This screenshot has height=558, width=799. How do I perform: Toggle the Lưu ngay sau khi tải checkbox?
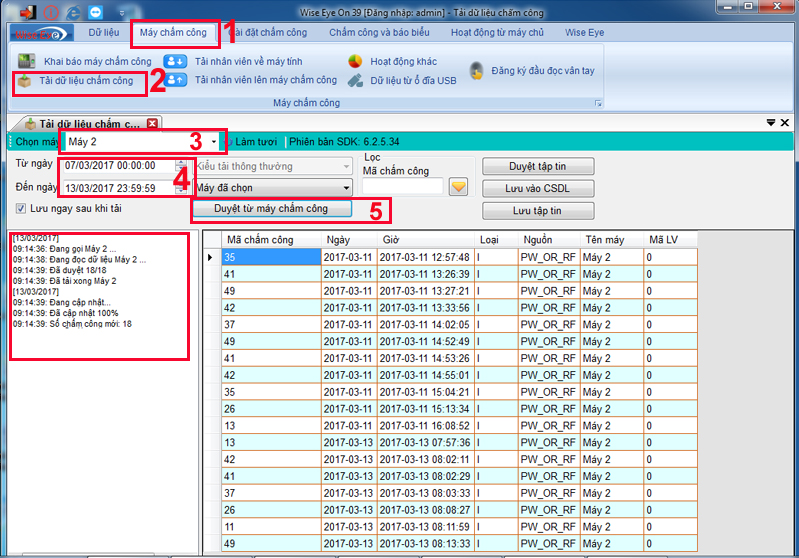click(x=21, y=208)
